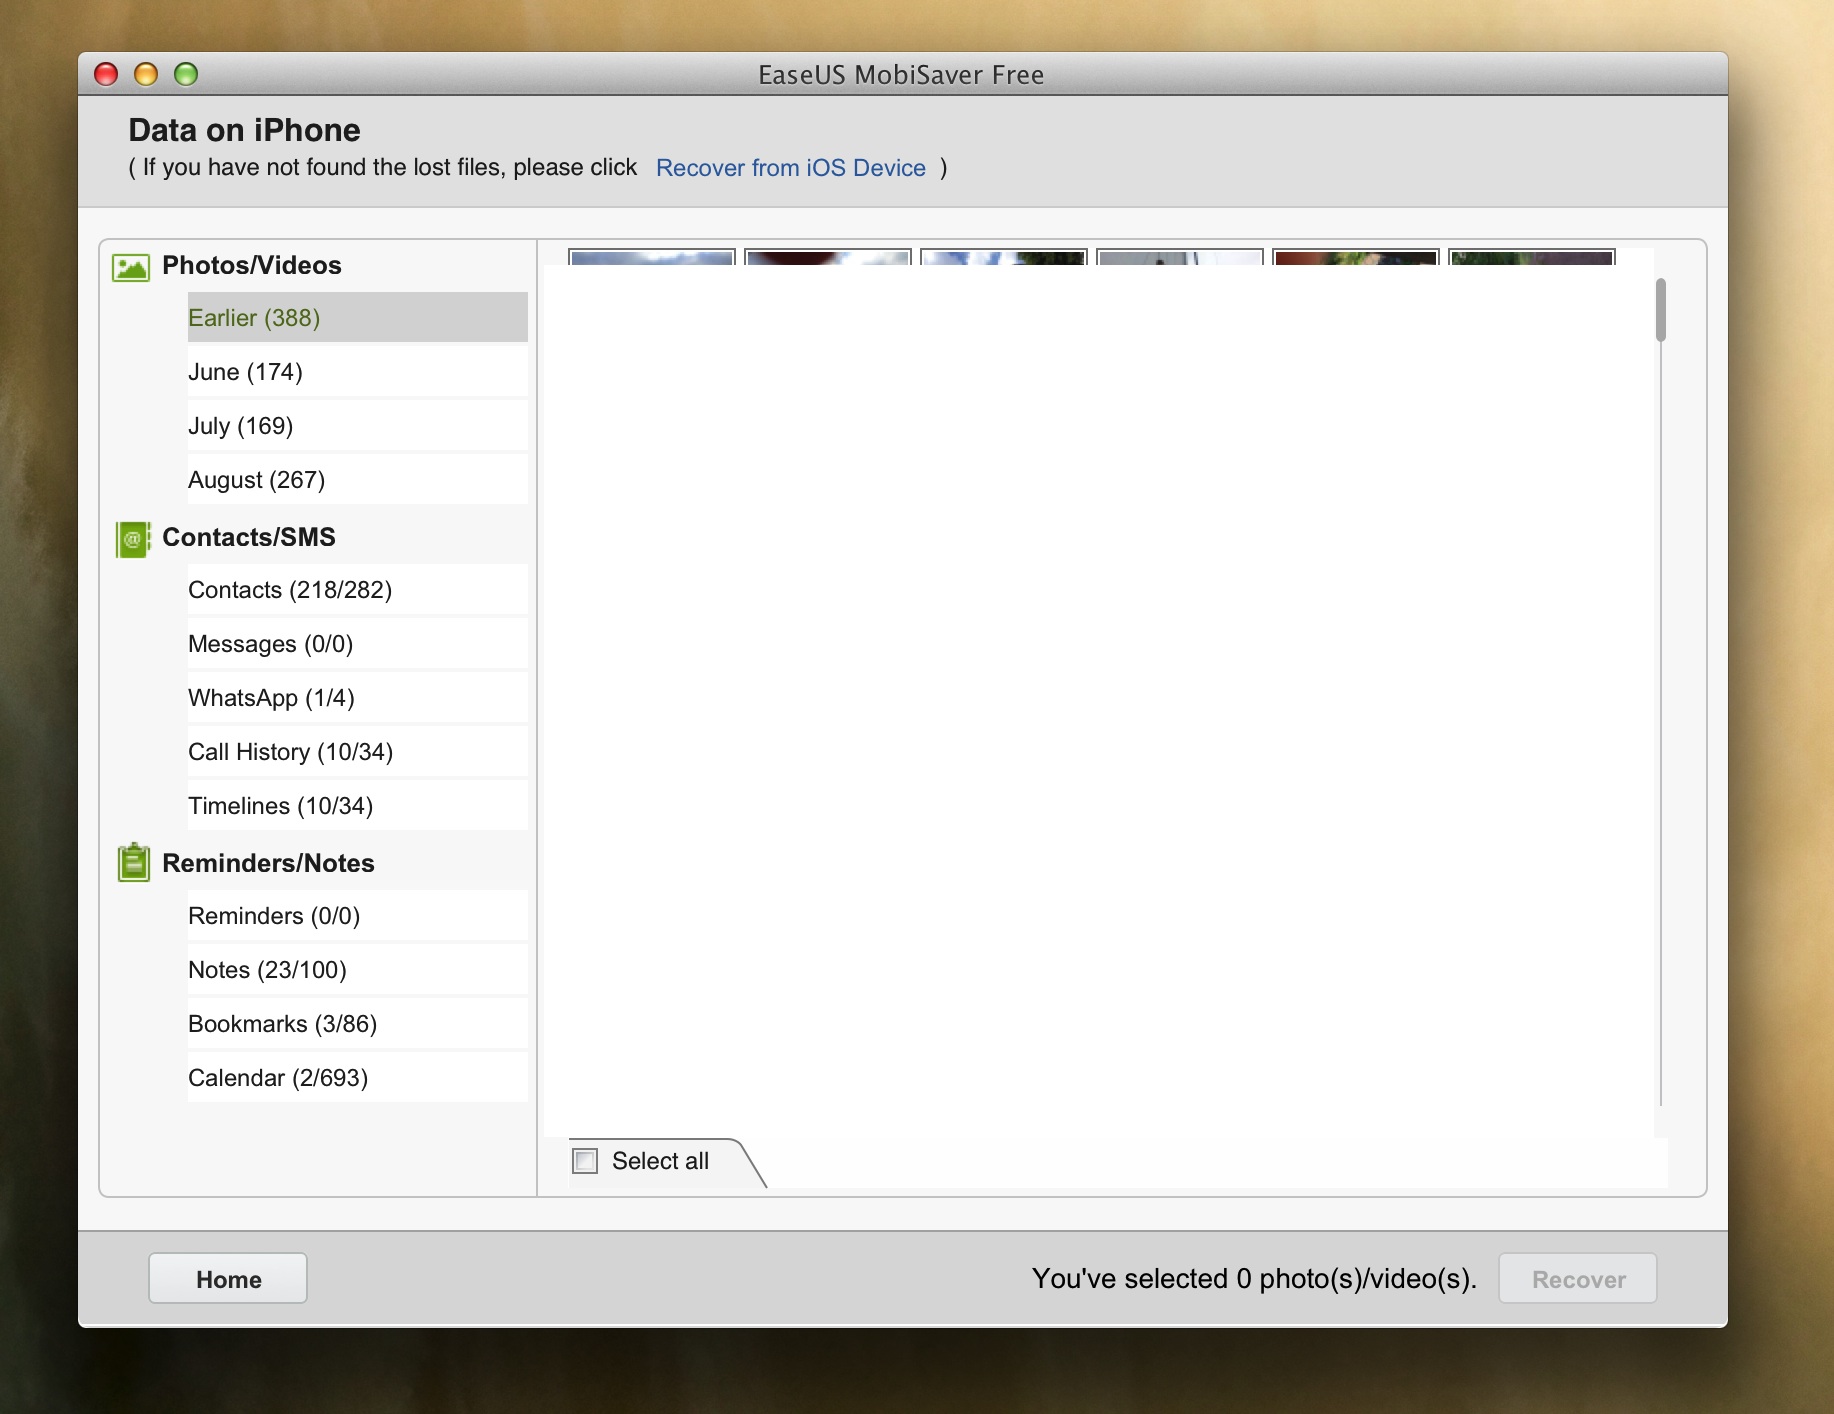View Messages (0/0) category

click(x=356, y=644)
